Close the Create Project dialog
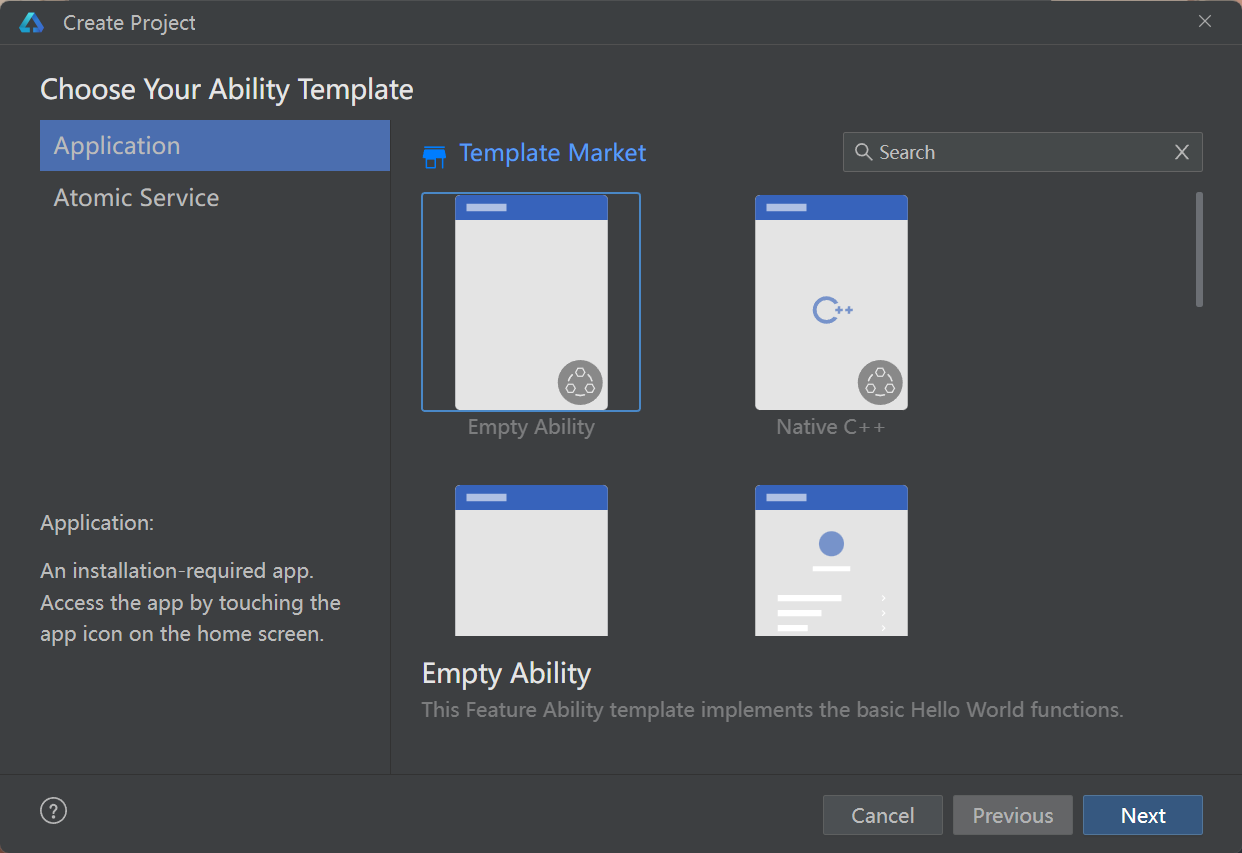 click(1205, 21)
